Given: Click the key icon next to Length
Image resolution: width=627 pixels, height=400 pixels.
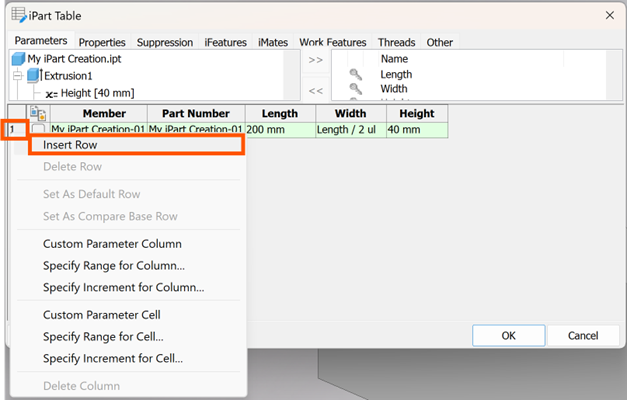Looking at the screenshot, I should (354, 75).
